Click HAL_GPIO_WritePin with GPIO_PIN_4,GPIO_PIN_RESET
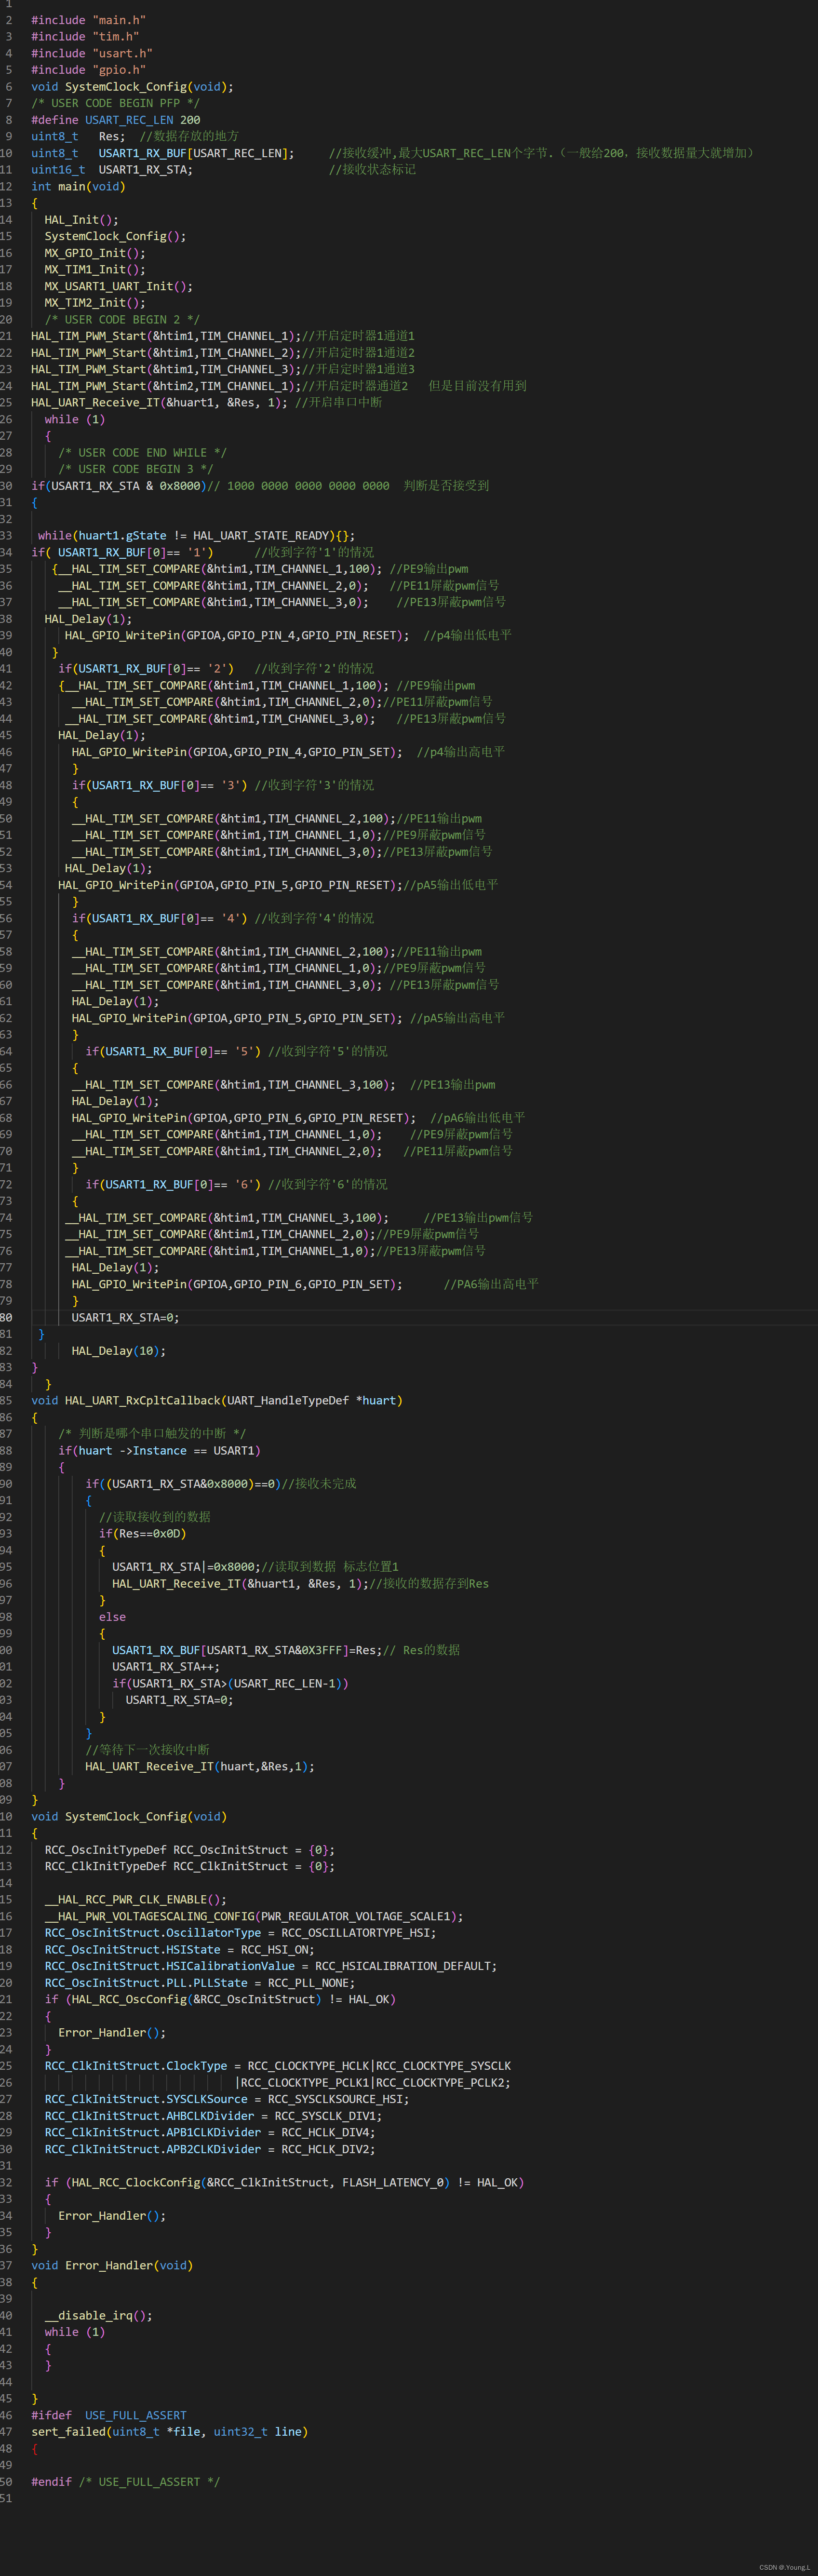The height and width of the screenshot is (2576, 818). point(237,636)
